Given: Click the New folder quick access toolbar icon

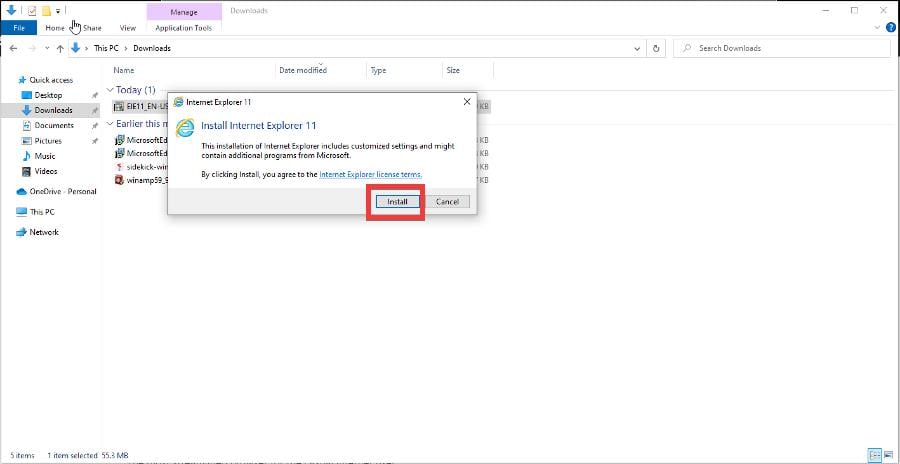Looking at the screenshot, I should point(46,10).
